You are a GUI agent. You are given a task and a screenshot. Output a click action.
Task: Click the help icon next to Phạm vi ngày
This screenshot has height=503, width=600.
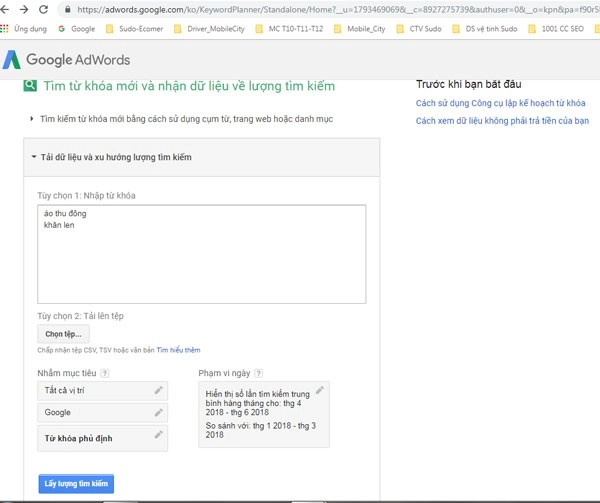click(x=259, y=373)
